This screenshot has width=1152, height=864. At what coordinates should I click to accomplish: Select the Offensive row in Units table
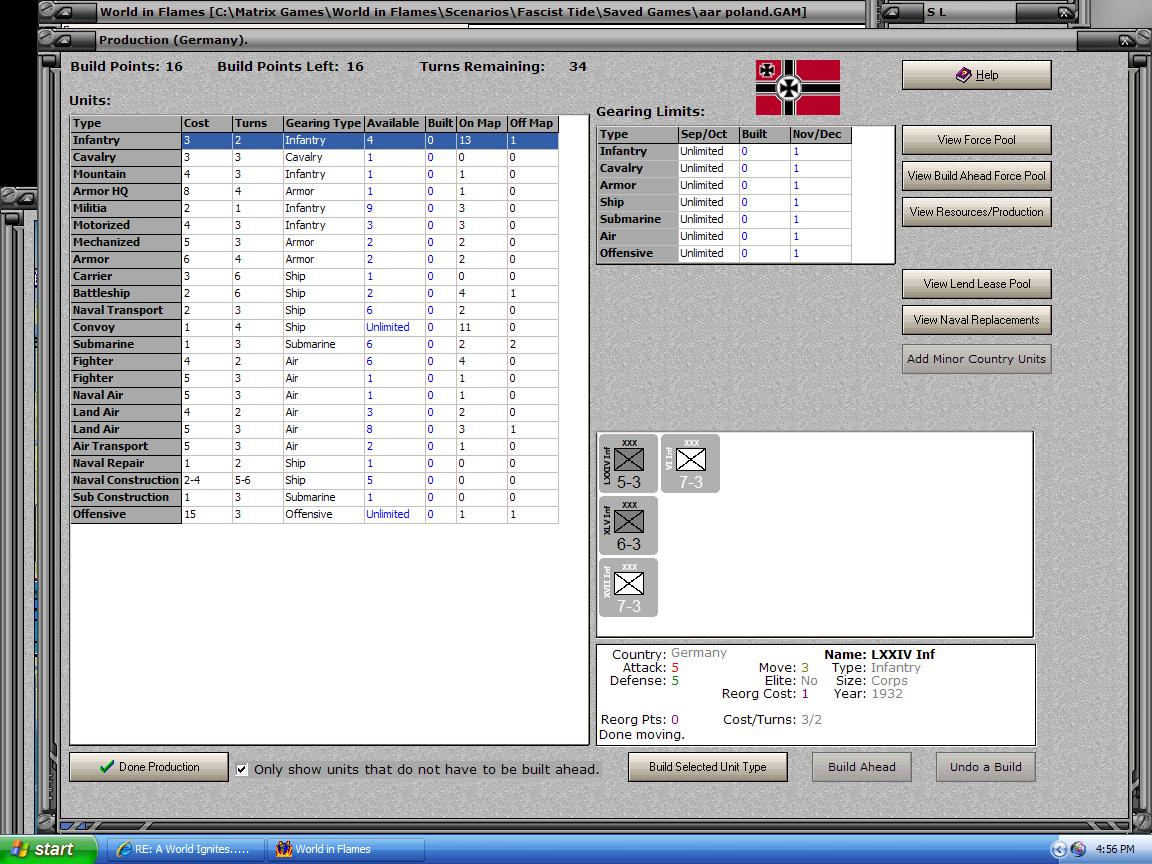(314, 514)
